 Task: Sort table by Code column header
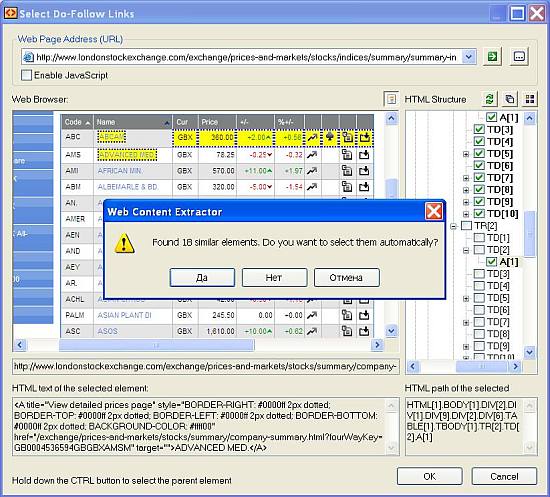coord(77,122)
